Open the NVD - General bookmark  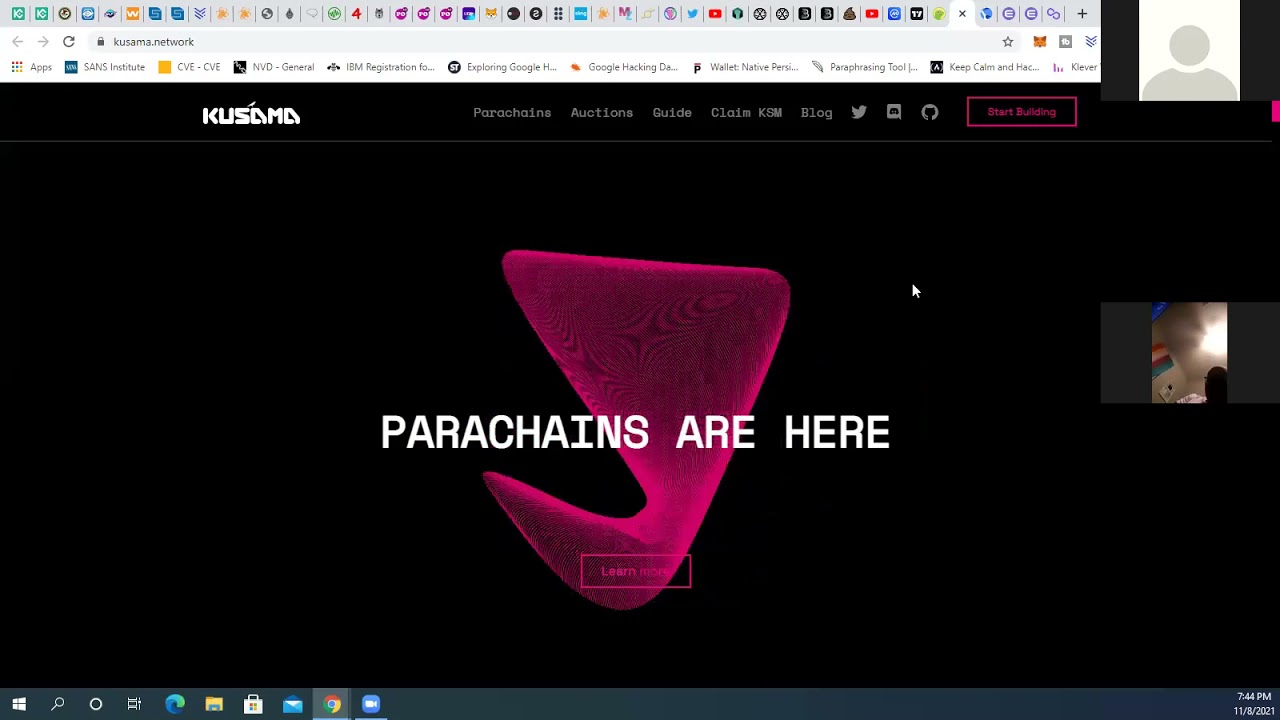[x=274, y=67]
